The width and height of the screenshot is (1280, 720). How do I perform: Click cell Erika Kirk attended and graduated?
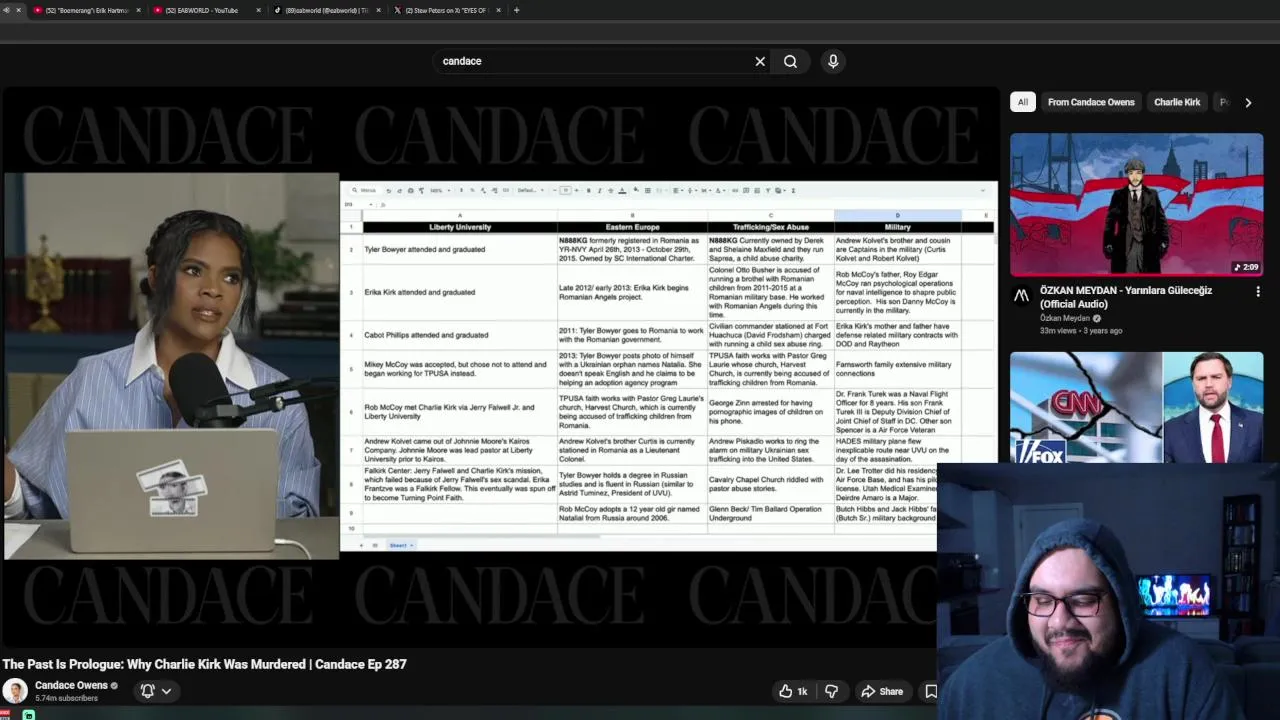click(460, 292)
